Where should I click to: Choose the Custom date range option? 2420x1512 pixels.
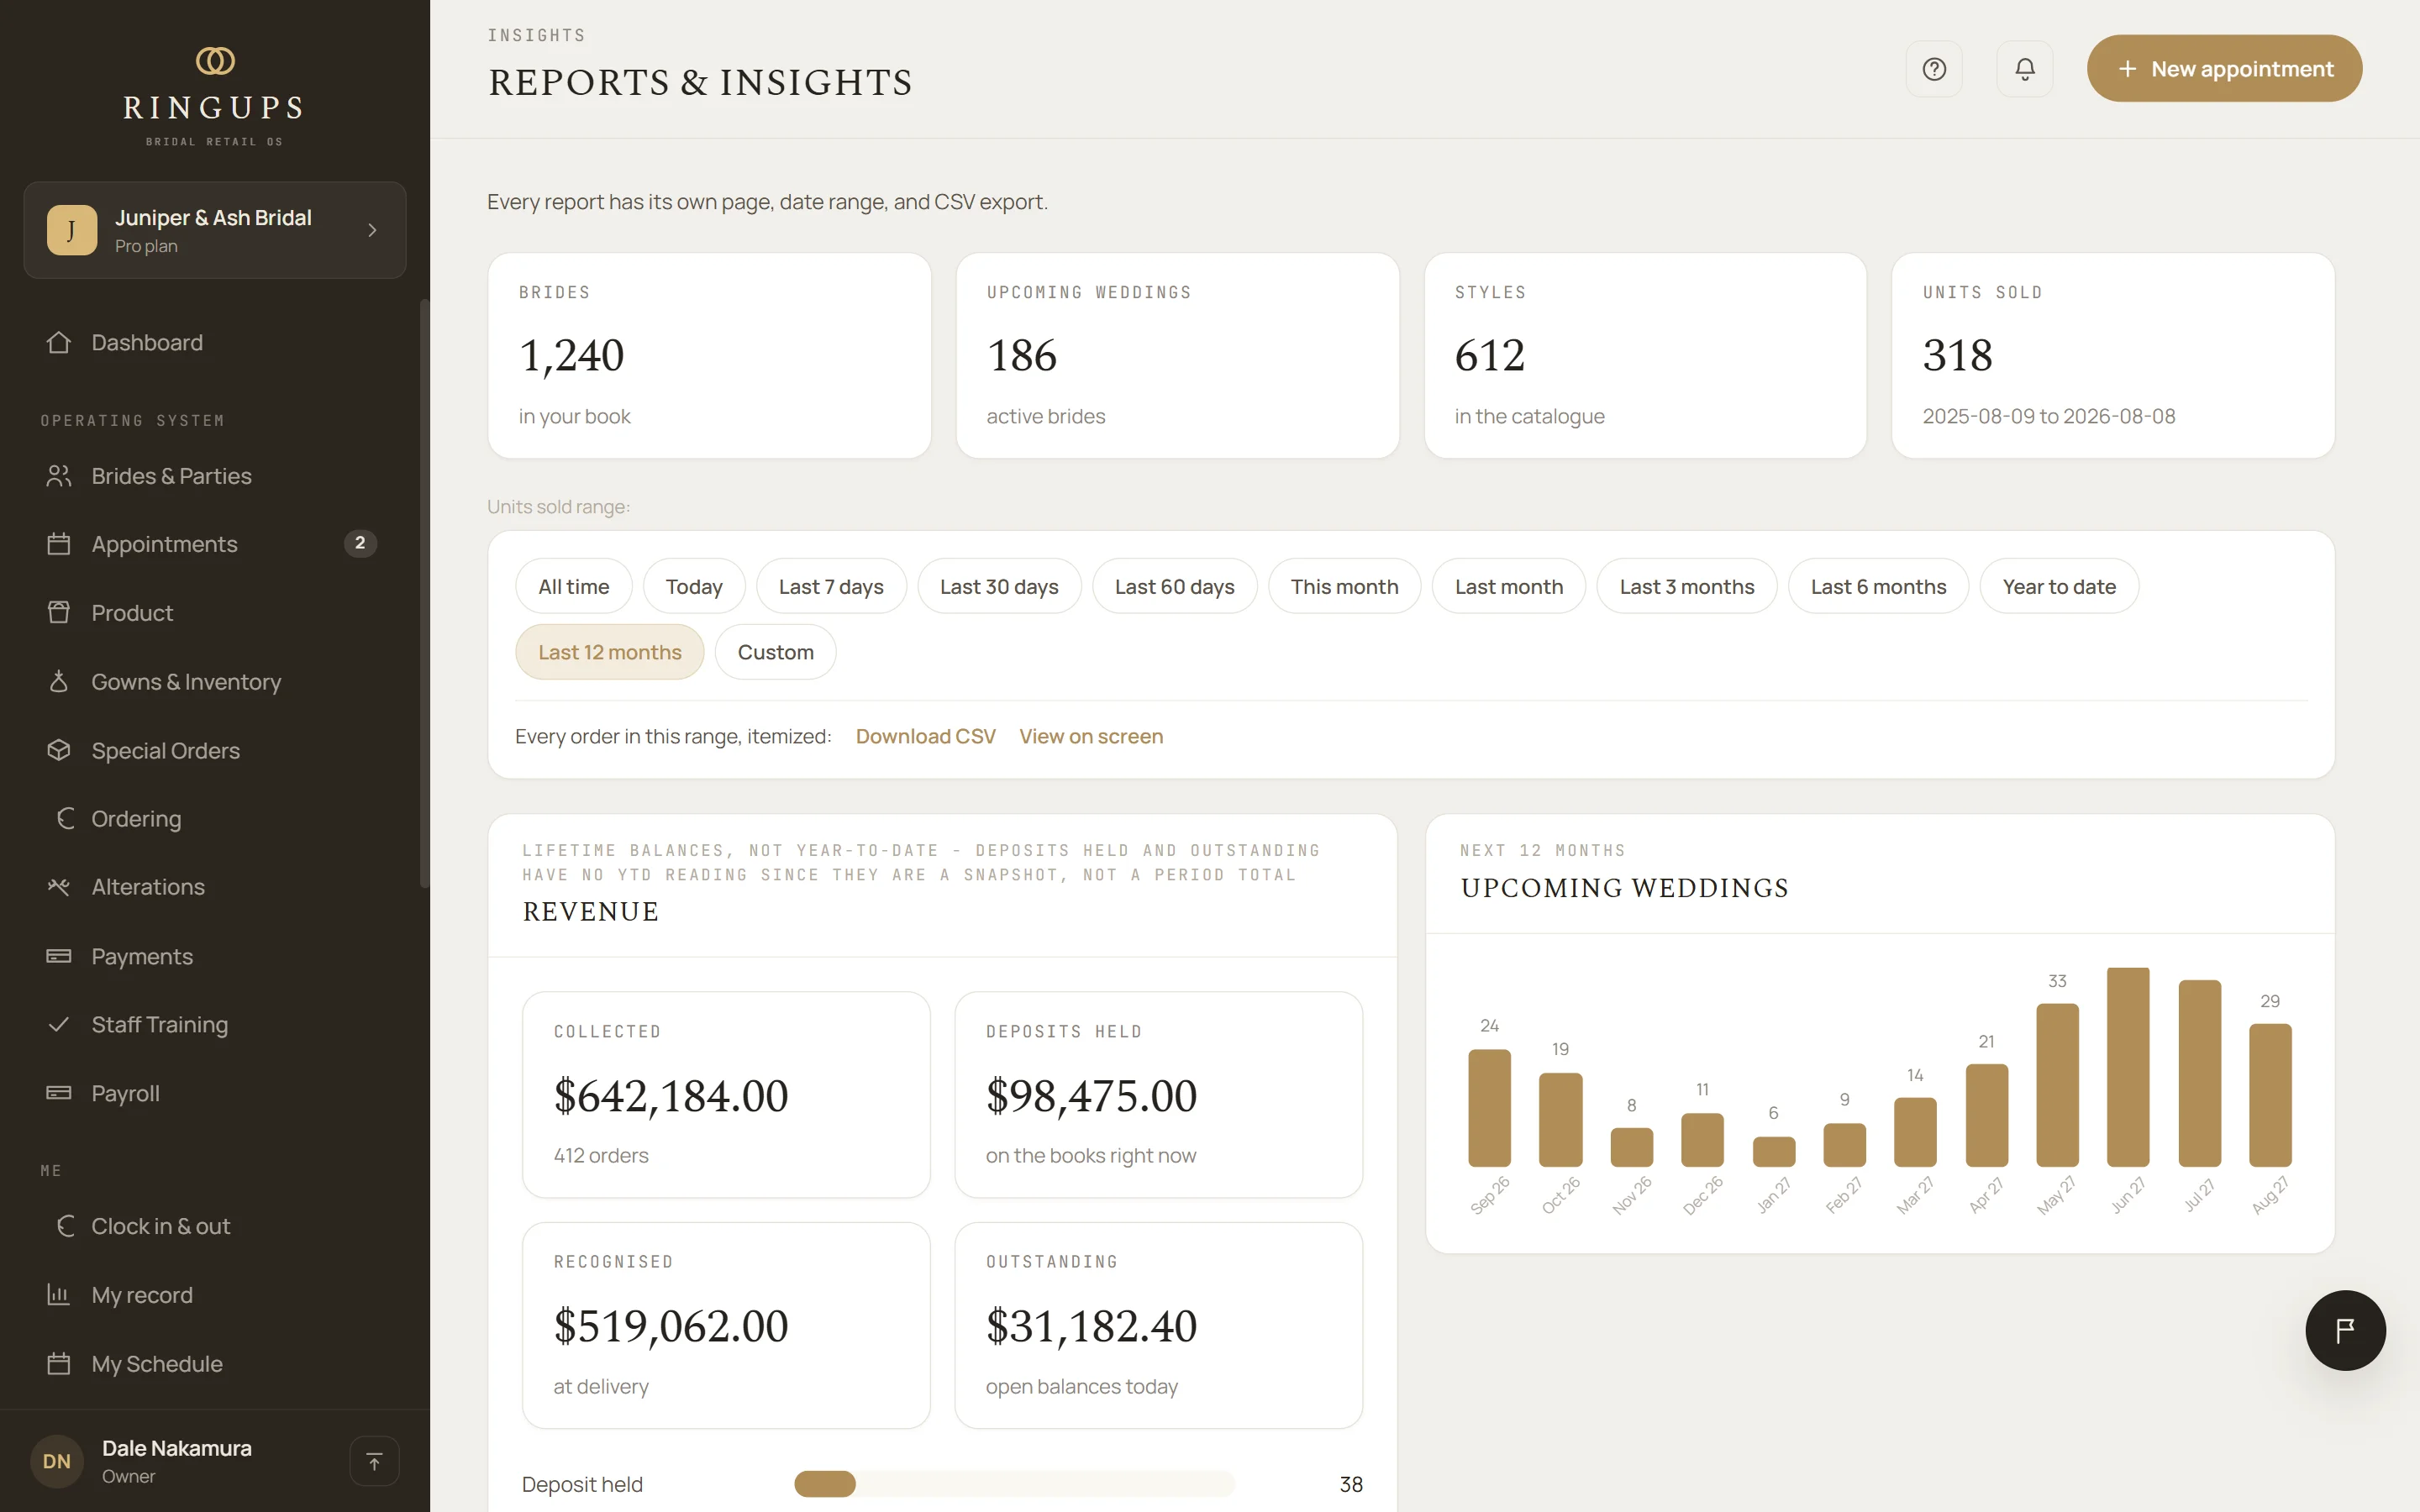(775, 652)
